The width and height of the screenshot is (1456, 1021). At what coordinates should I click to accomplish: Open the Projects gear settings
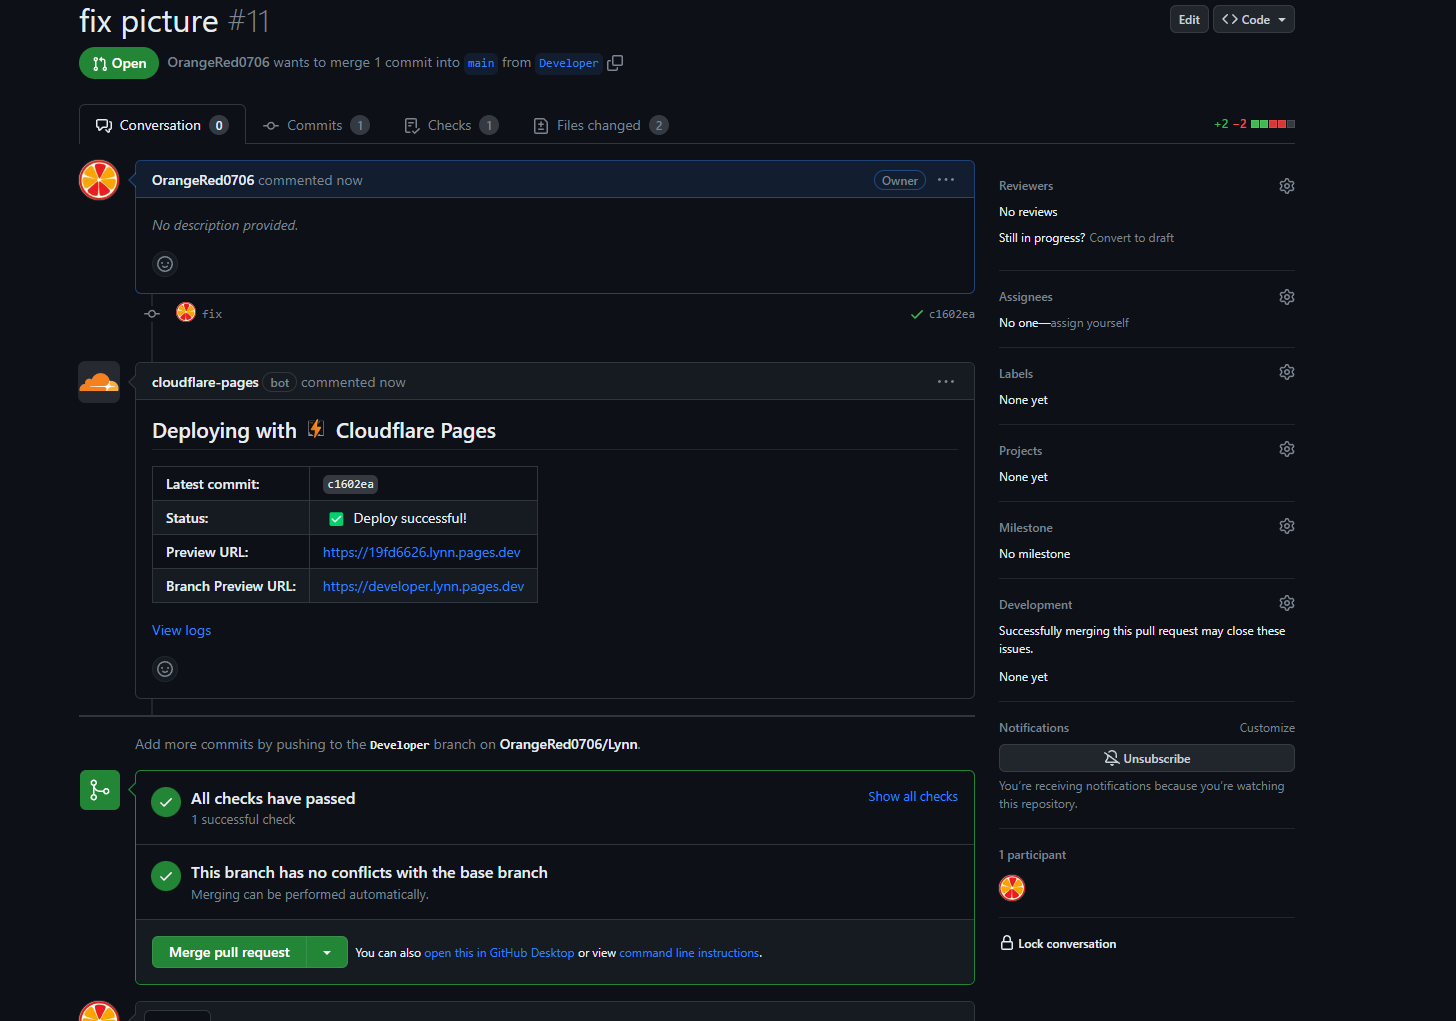1286,449
